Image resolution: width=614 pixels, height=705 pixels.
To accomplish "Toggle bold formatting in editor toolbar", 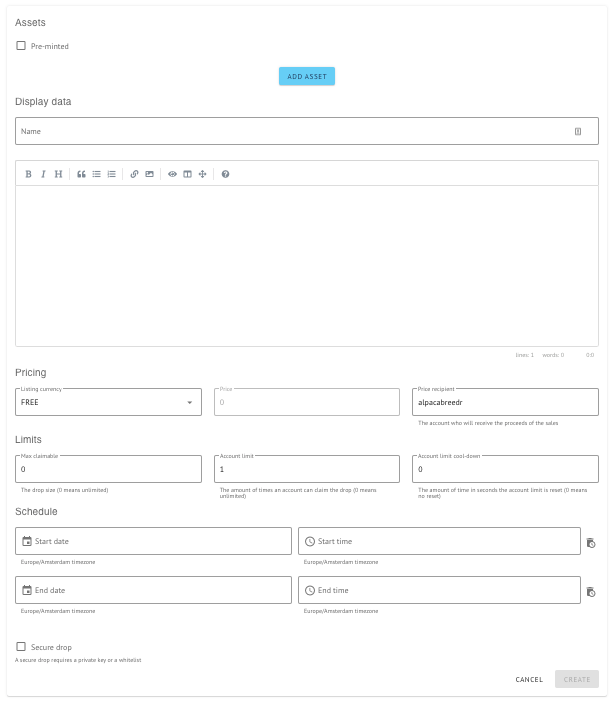I will click(x=28, y=174).
